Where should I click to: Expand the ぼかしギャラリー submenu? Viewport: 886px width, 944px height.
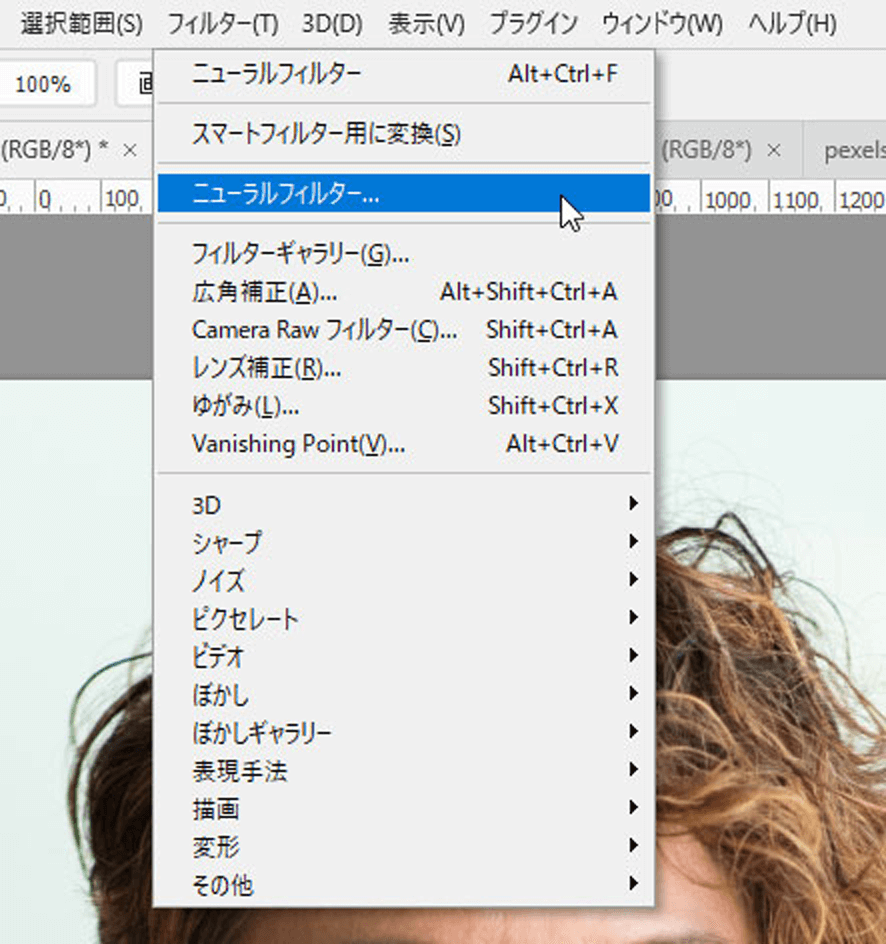point(404,732)
